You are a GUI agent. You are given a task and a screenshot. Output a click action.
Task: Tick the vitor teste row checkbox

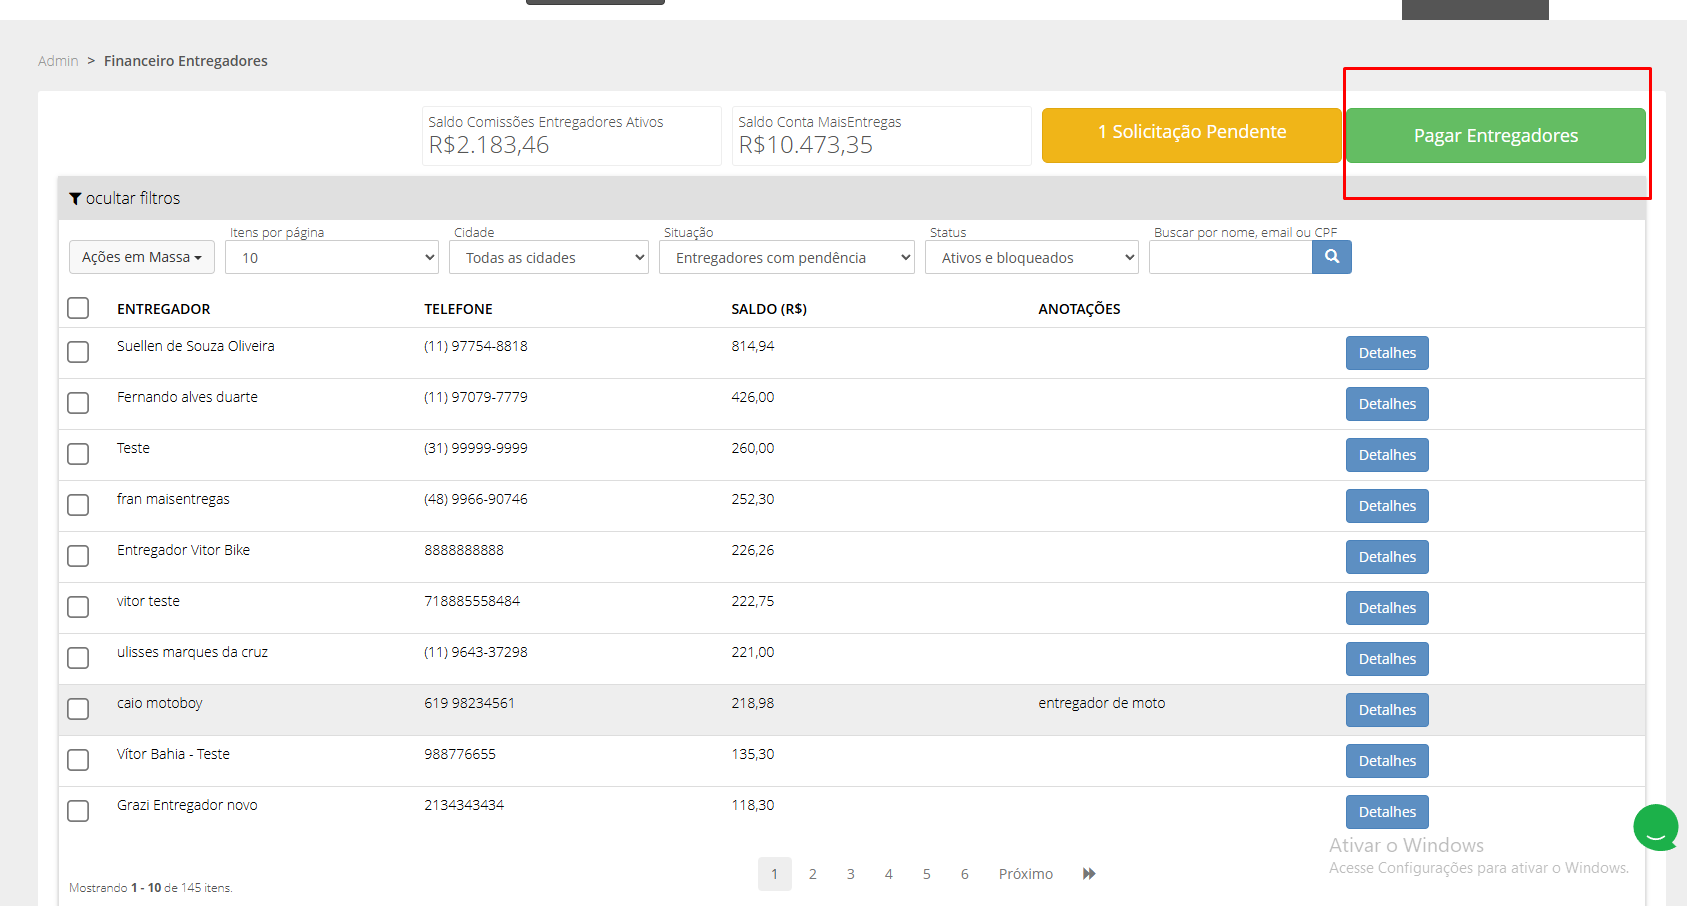[x=78, y=607]
